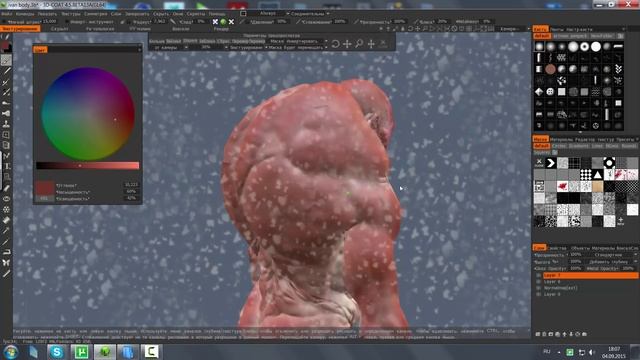Click the color wheel to pick hue
640x360 pixels.
pos(88,114)
